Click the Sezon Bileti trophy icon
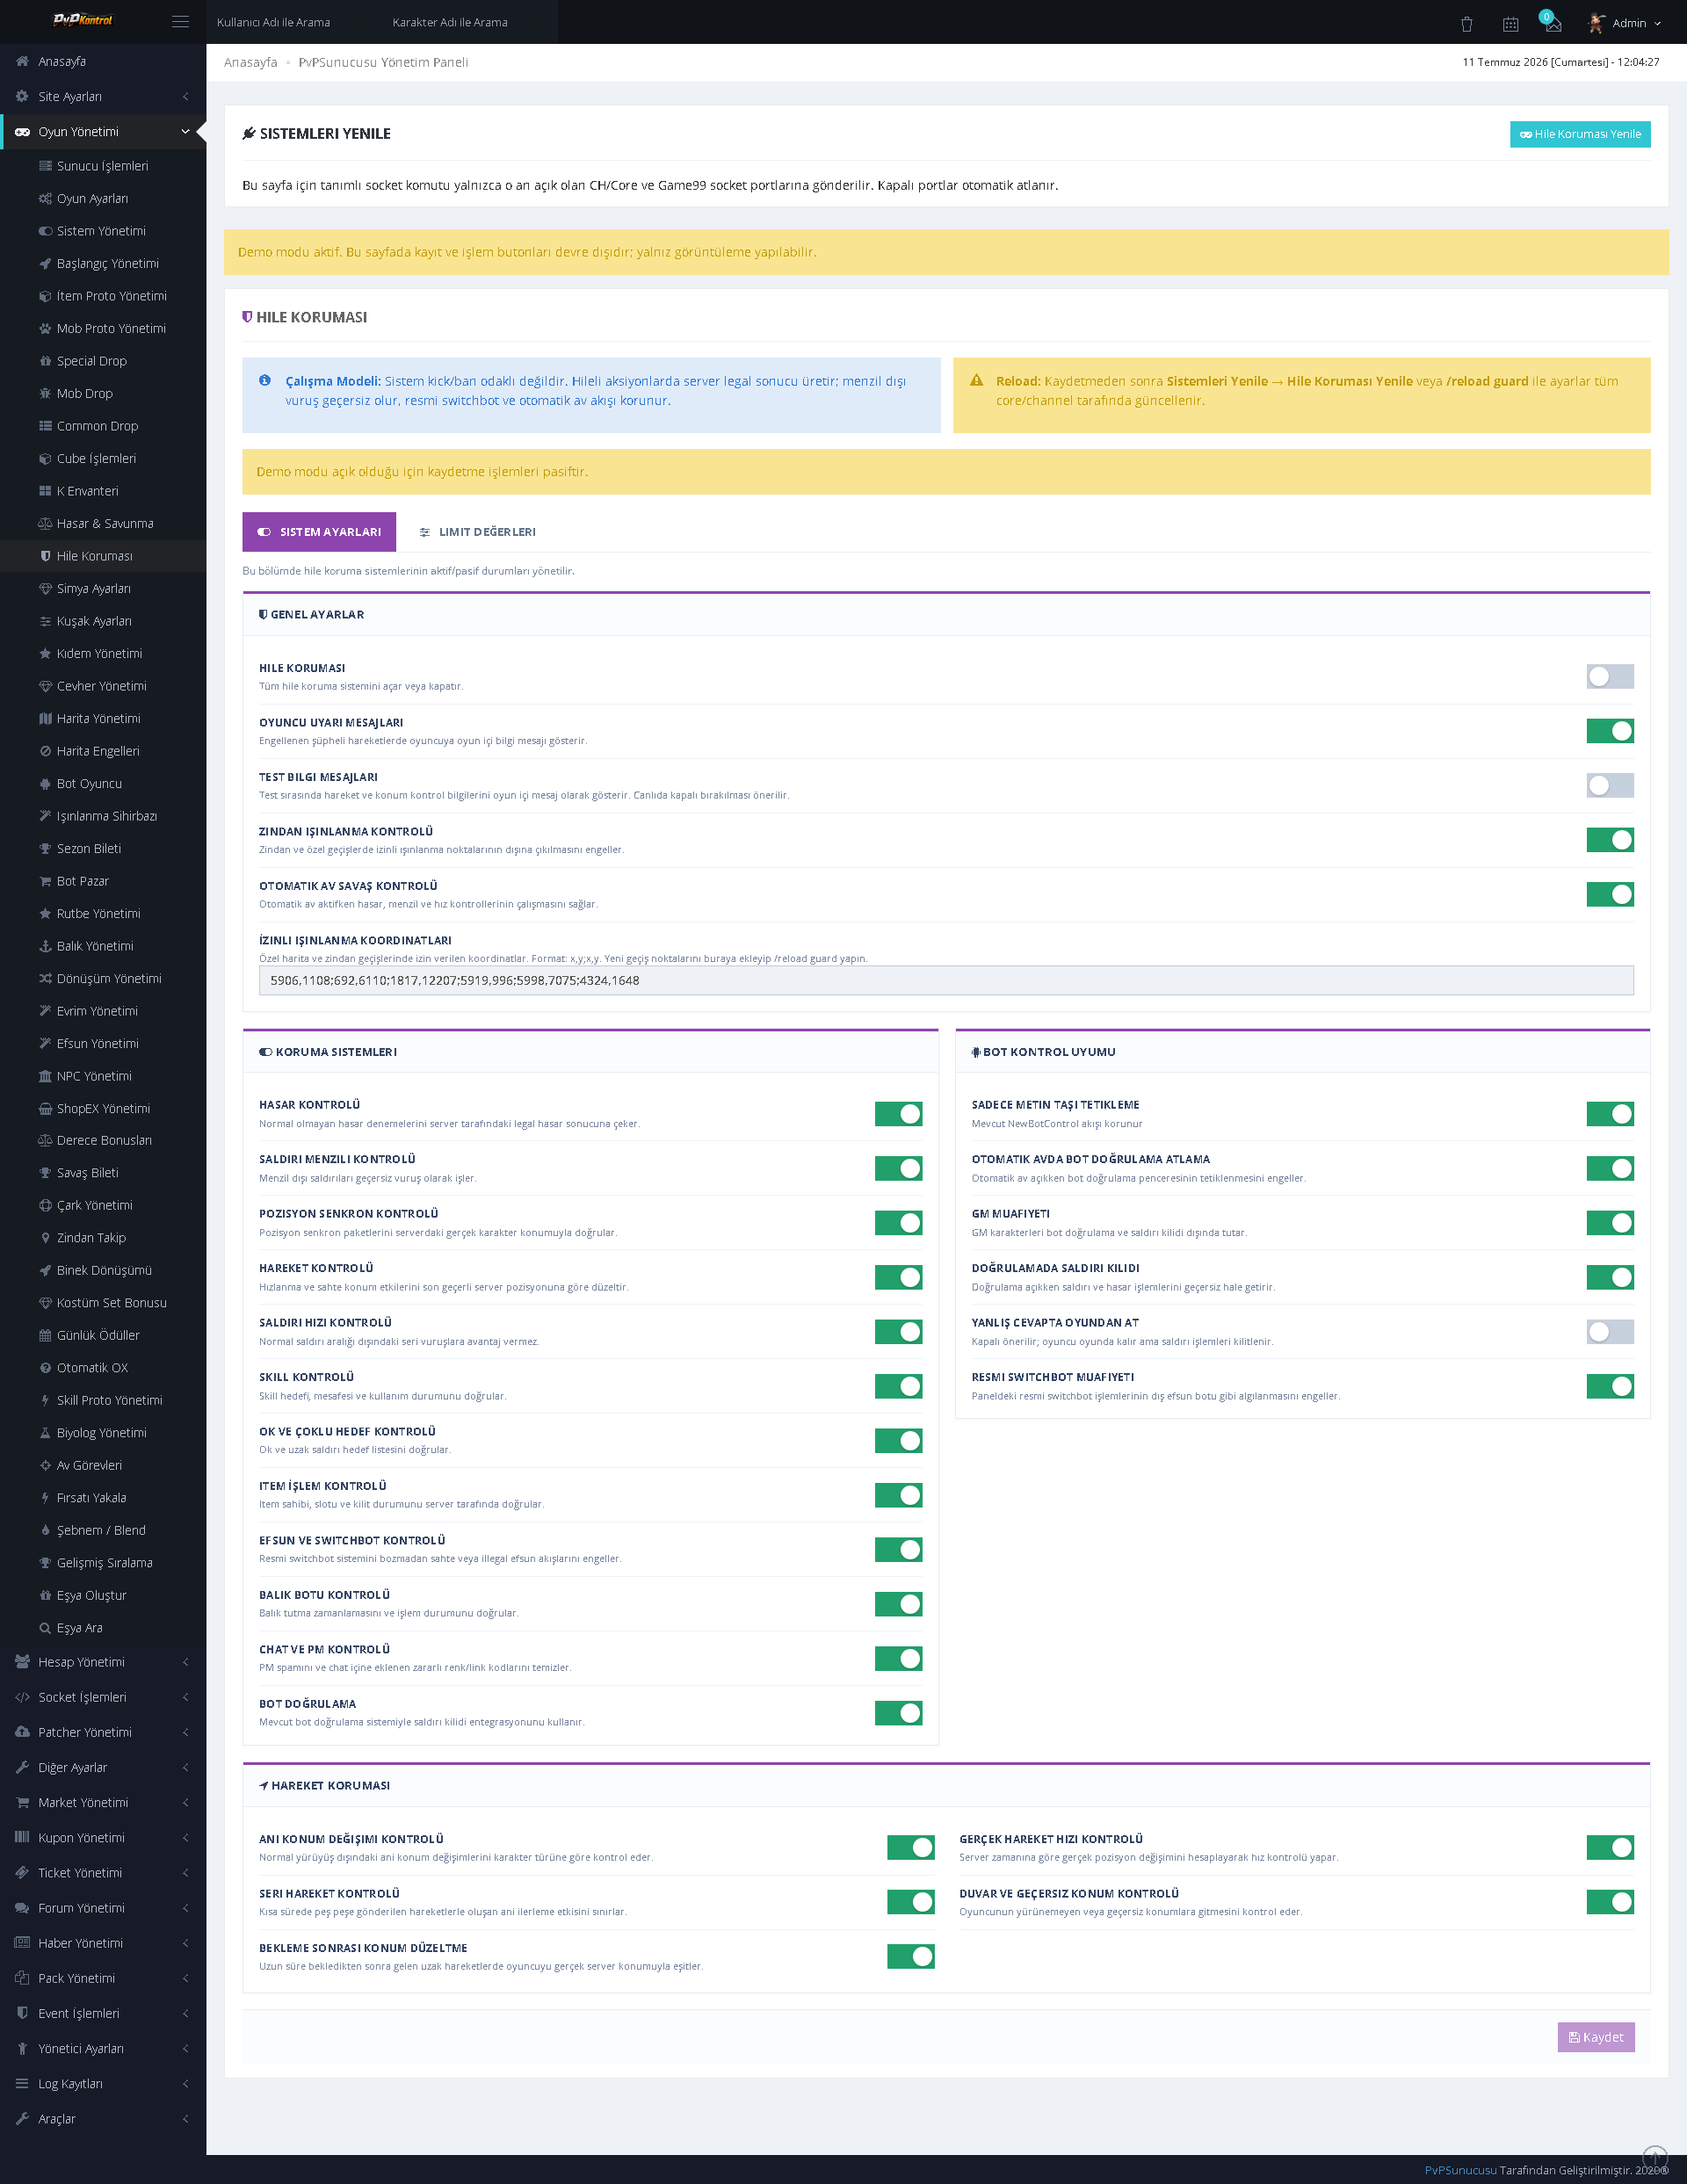This screenshot has height=2184, width=1687. (45, 849)
